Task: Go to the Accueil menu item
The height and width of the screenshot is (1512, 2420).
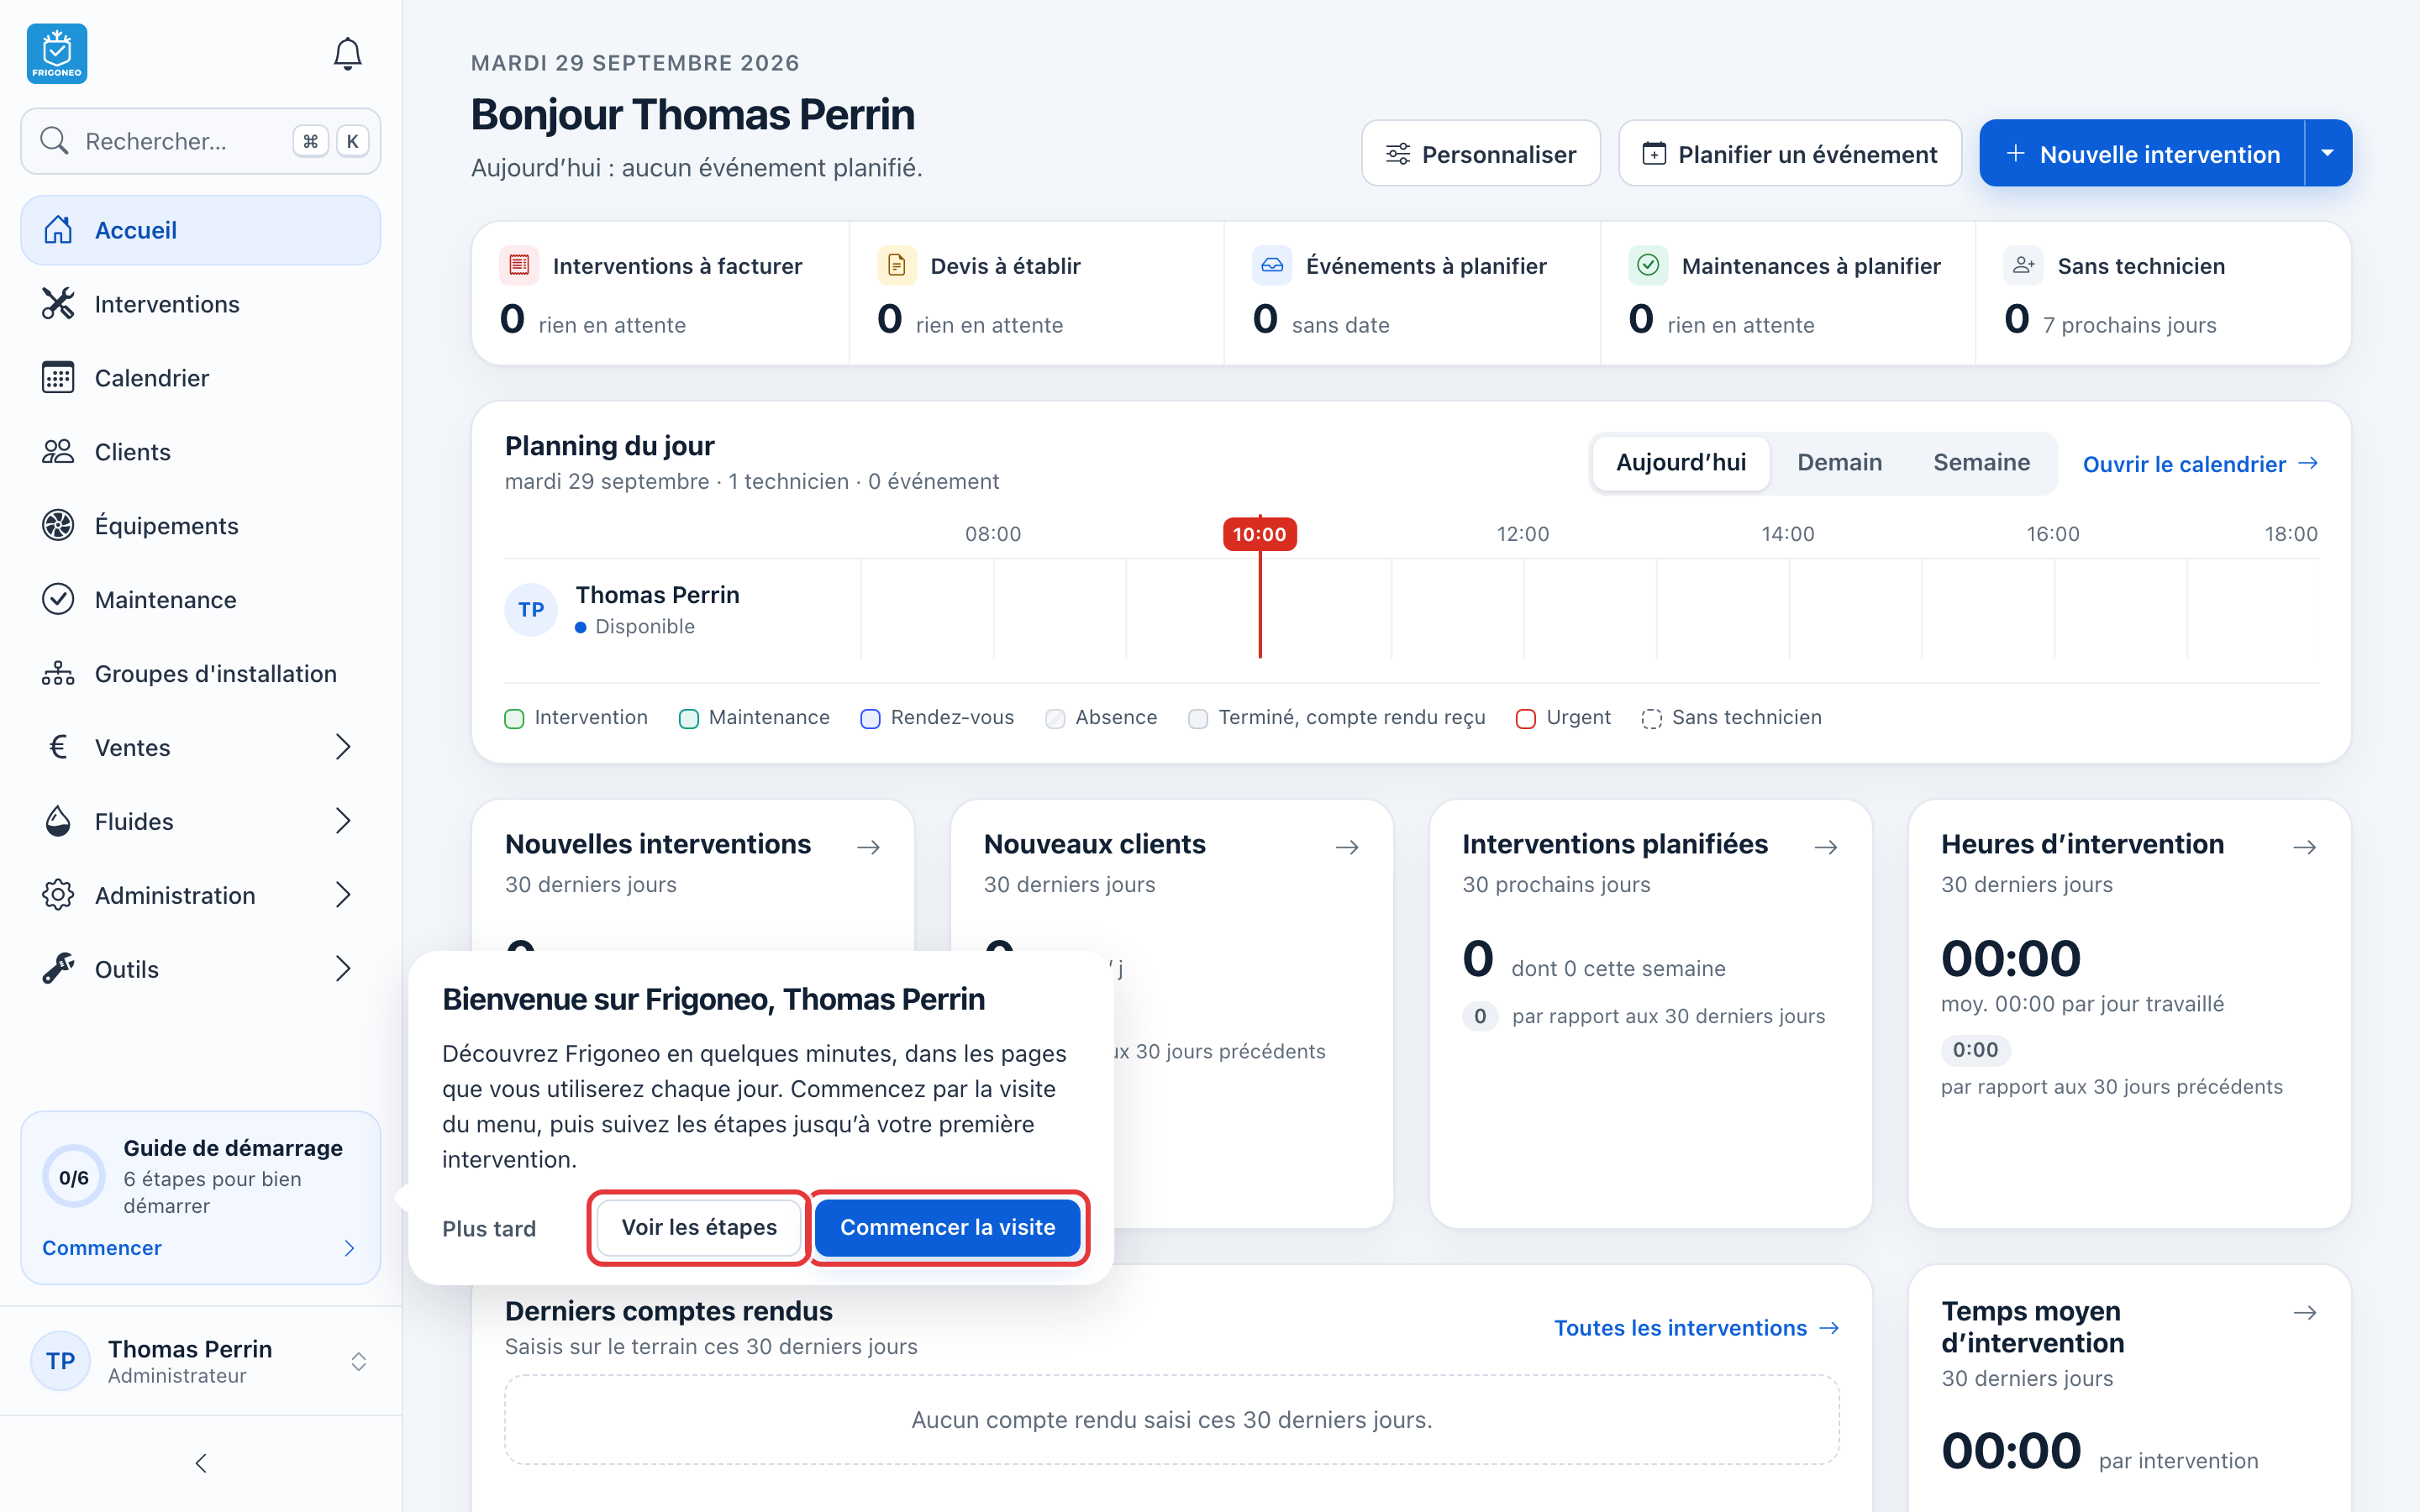Action: click(x=201, y=230)
